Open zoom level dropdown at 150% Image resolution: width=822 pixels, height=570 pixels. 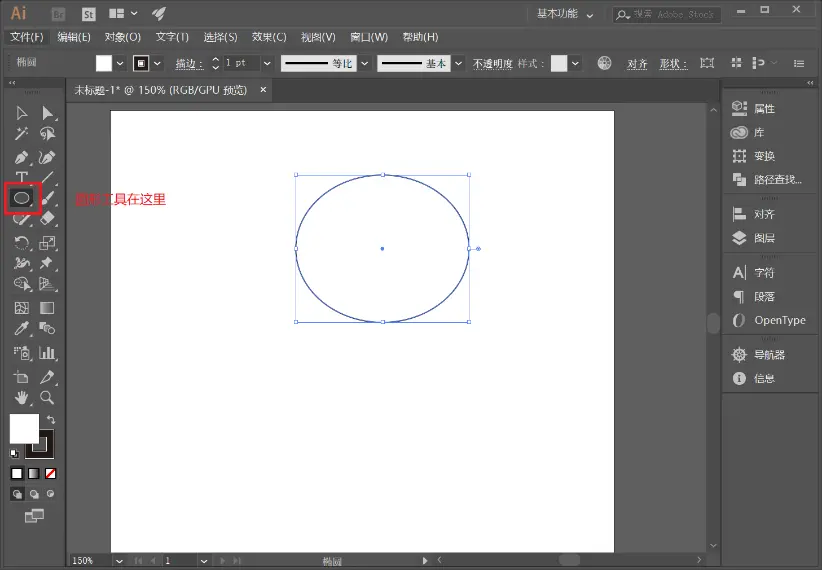(x=120, y=561)
